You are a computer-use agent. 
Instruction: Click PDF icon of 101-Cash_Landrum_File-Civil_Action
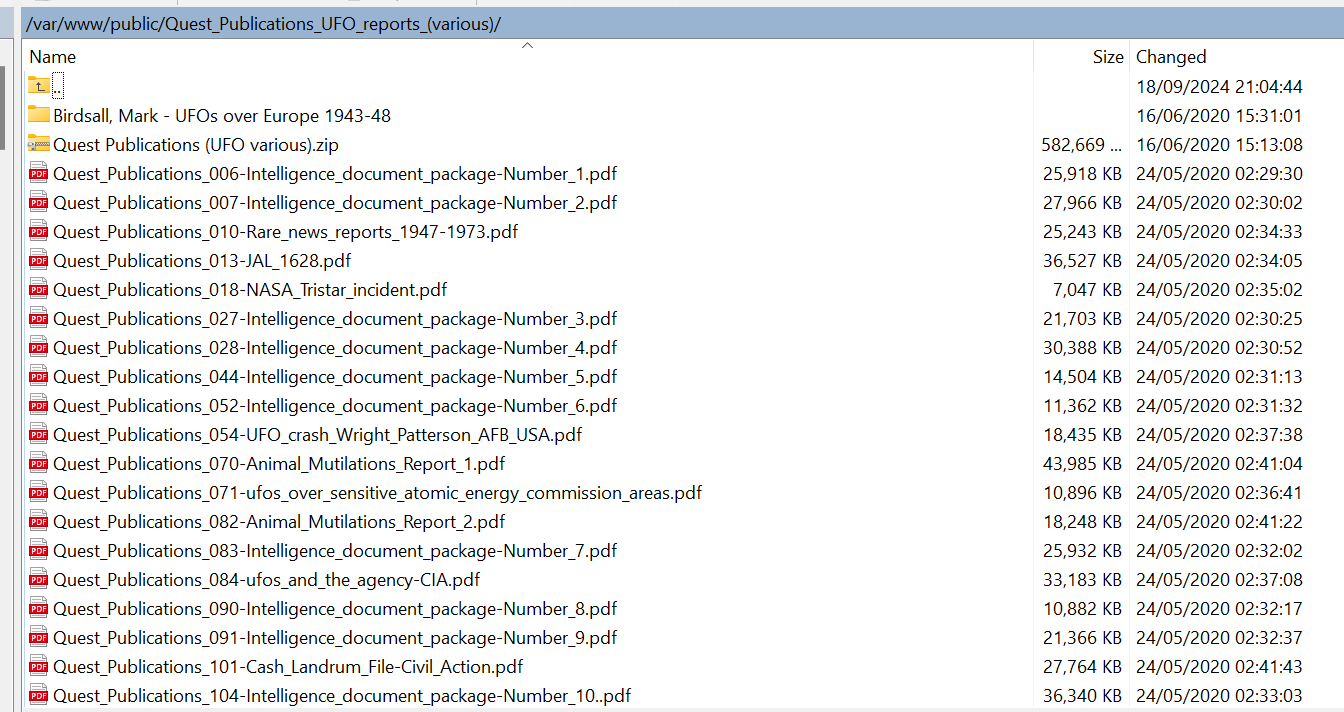click(39, 666)
